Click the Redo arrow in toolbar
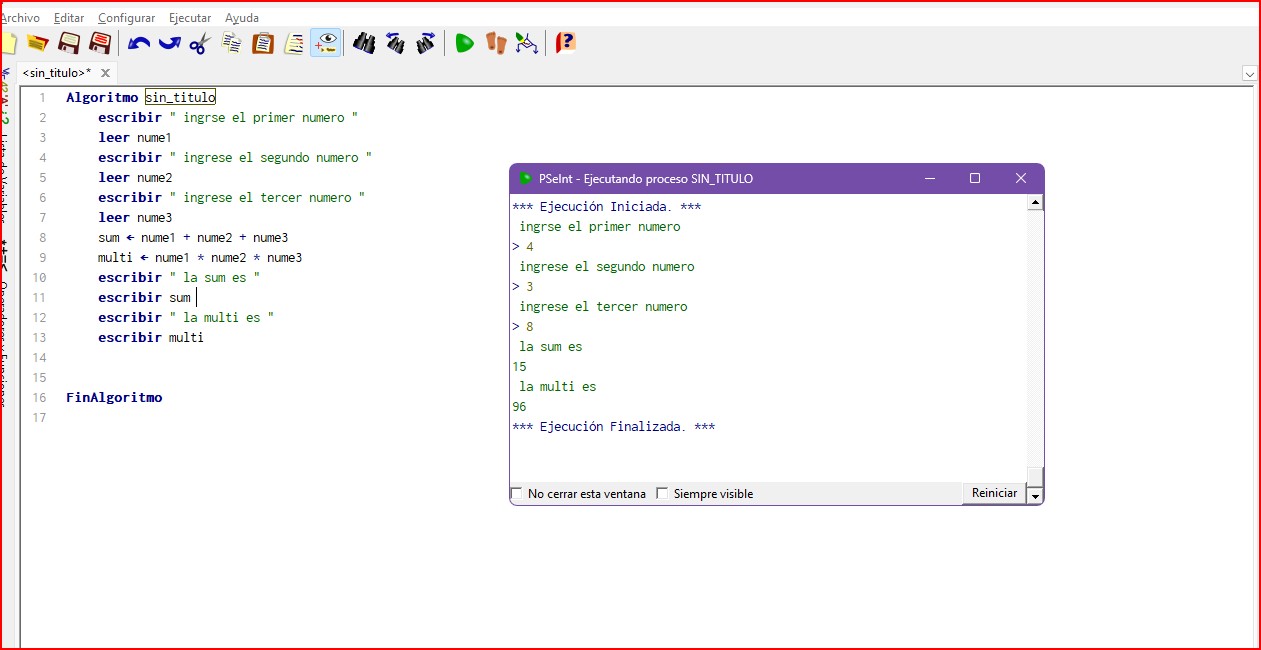The image size is (1261, 650). tap(169, 43)
